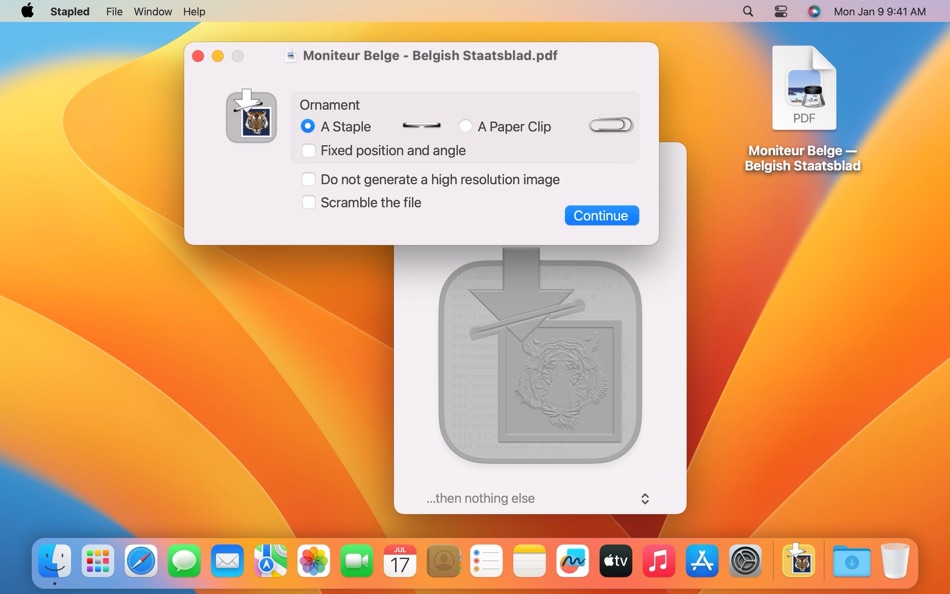Launch Safari from the Dock
This screenshot has width=950, height=594.
[x=141, y=561]
